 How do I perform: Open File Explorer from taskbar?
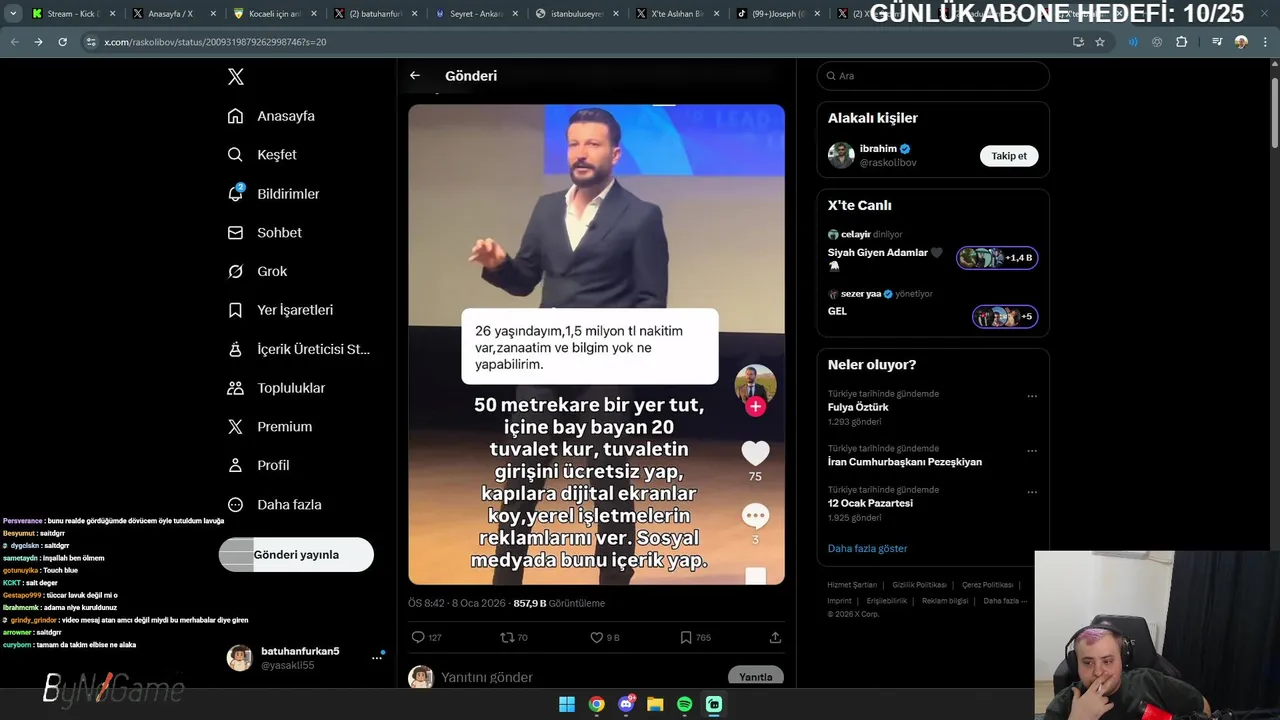(655, 704)
